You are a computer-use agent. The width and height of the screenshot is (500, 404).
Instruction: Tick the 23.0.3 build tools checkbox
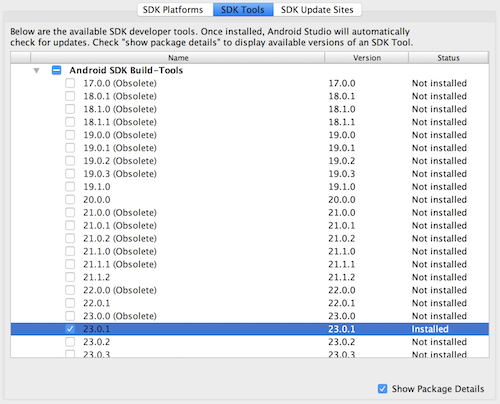[x=70, y=354]
